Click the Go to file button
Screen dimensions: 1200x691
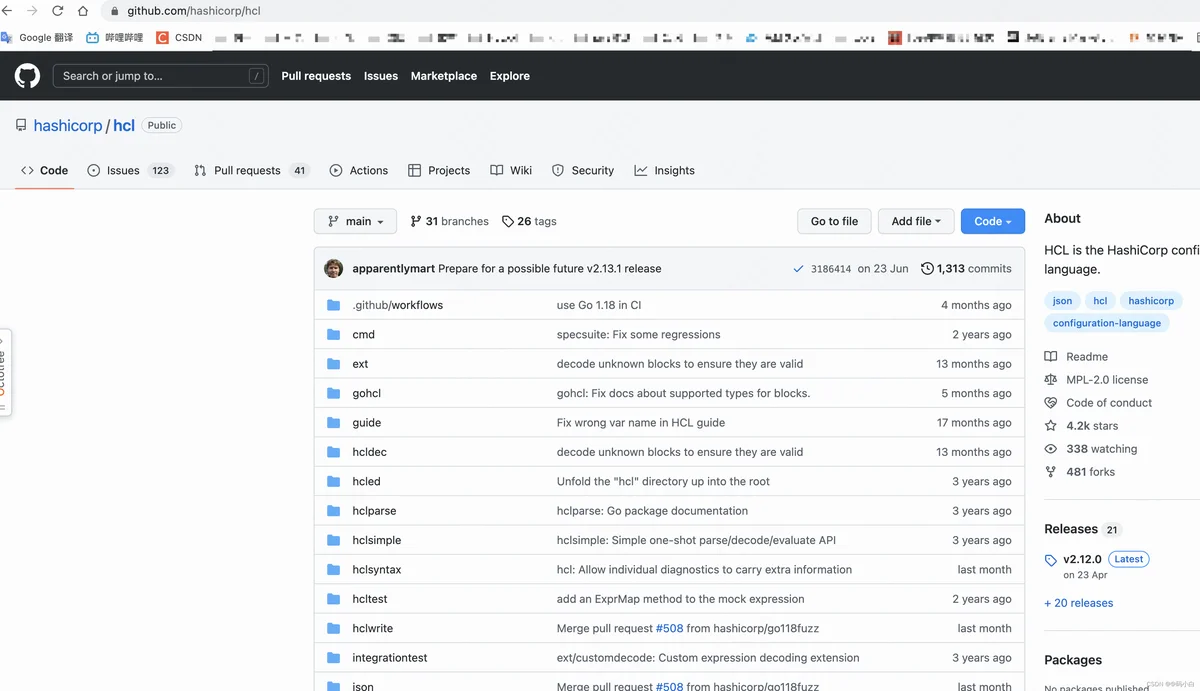click(x=834, y=221)
